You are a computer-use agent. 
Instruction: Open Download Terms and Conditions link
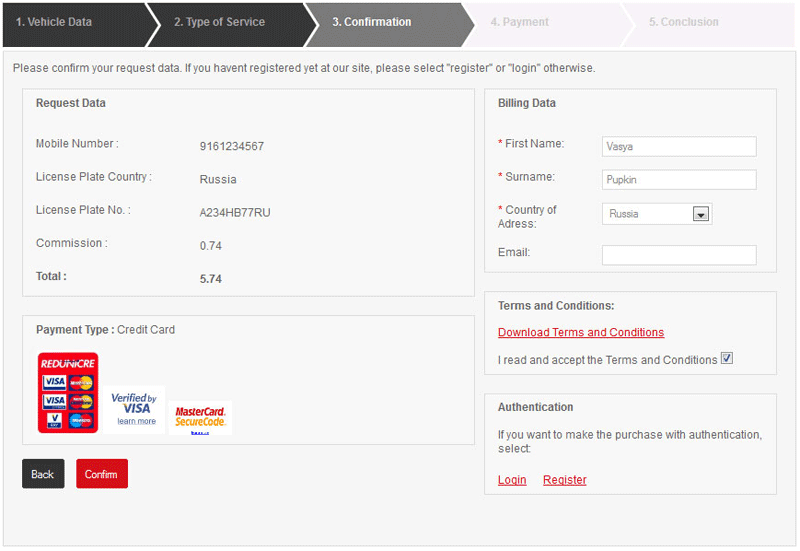581,332
